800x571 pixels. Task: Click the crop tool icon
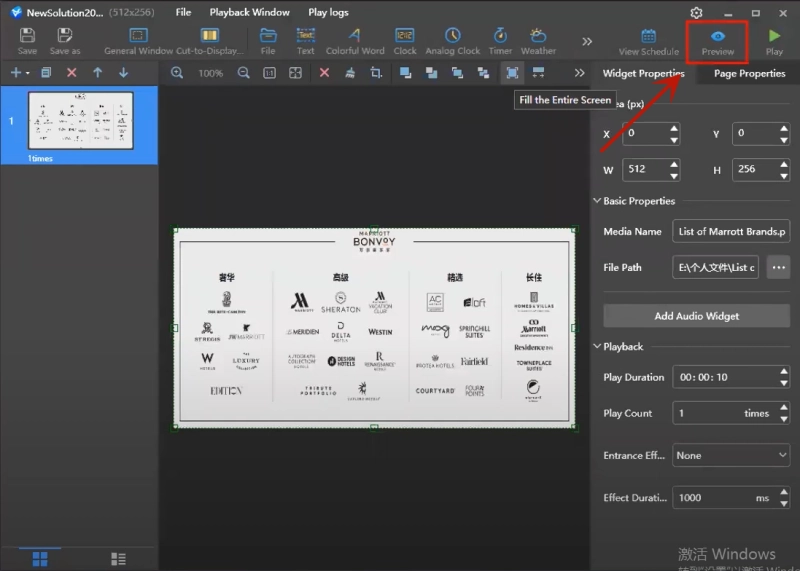point(376,73)
